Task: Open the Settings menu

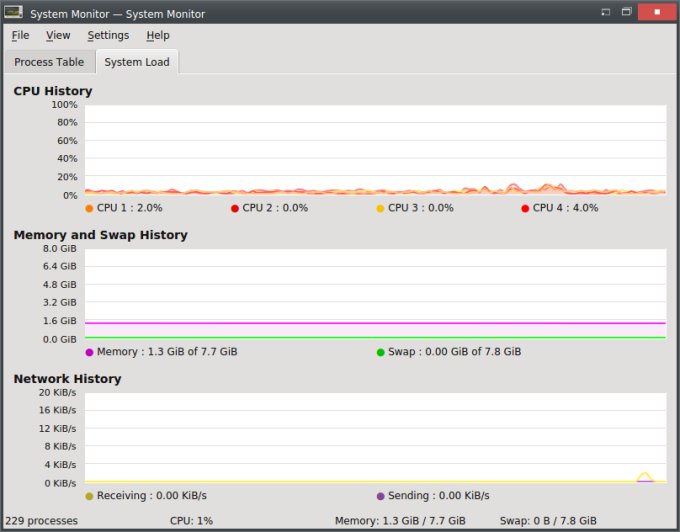Action: pyautogui.click(x=108, y=35)
